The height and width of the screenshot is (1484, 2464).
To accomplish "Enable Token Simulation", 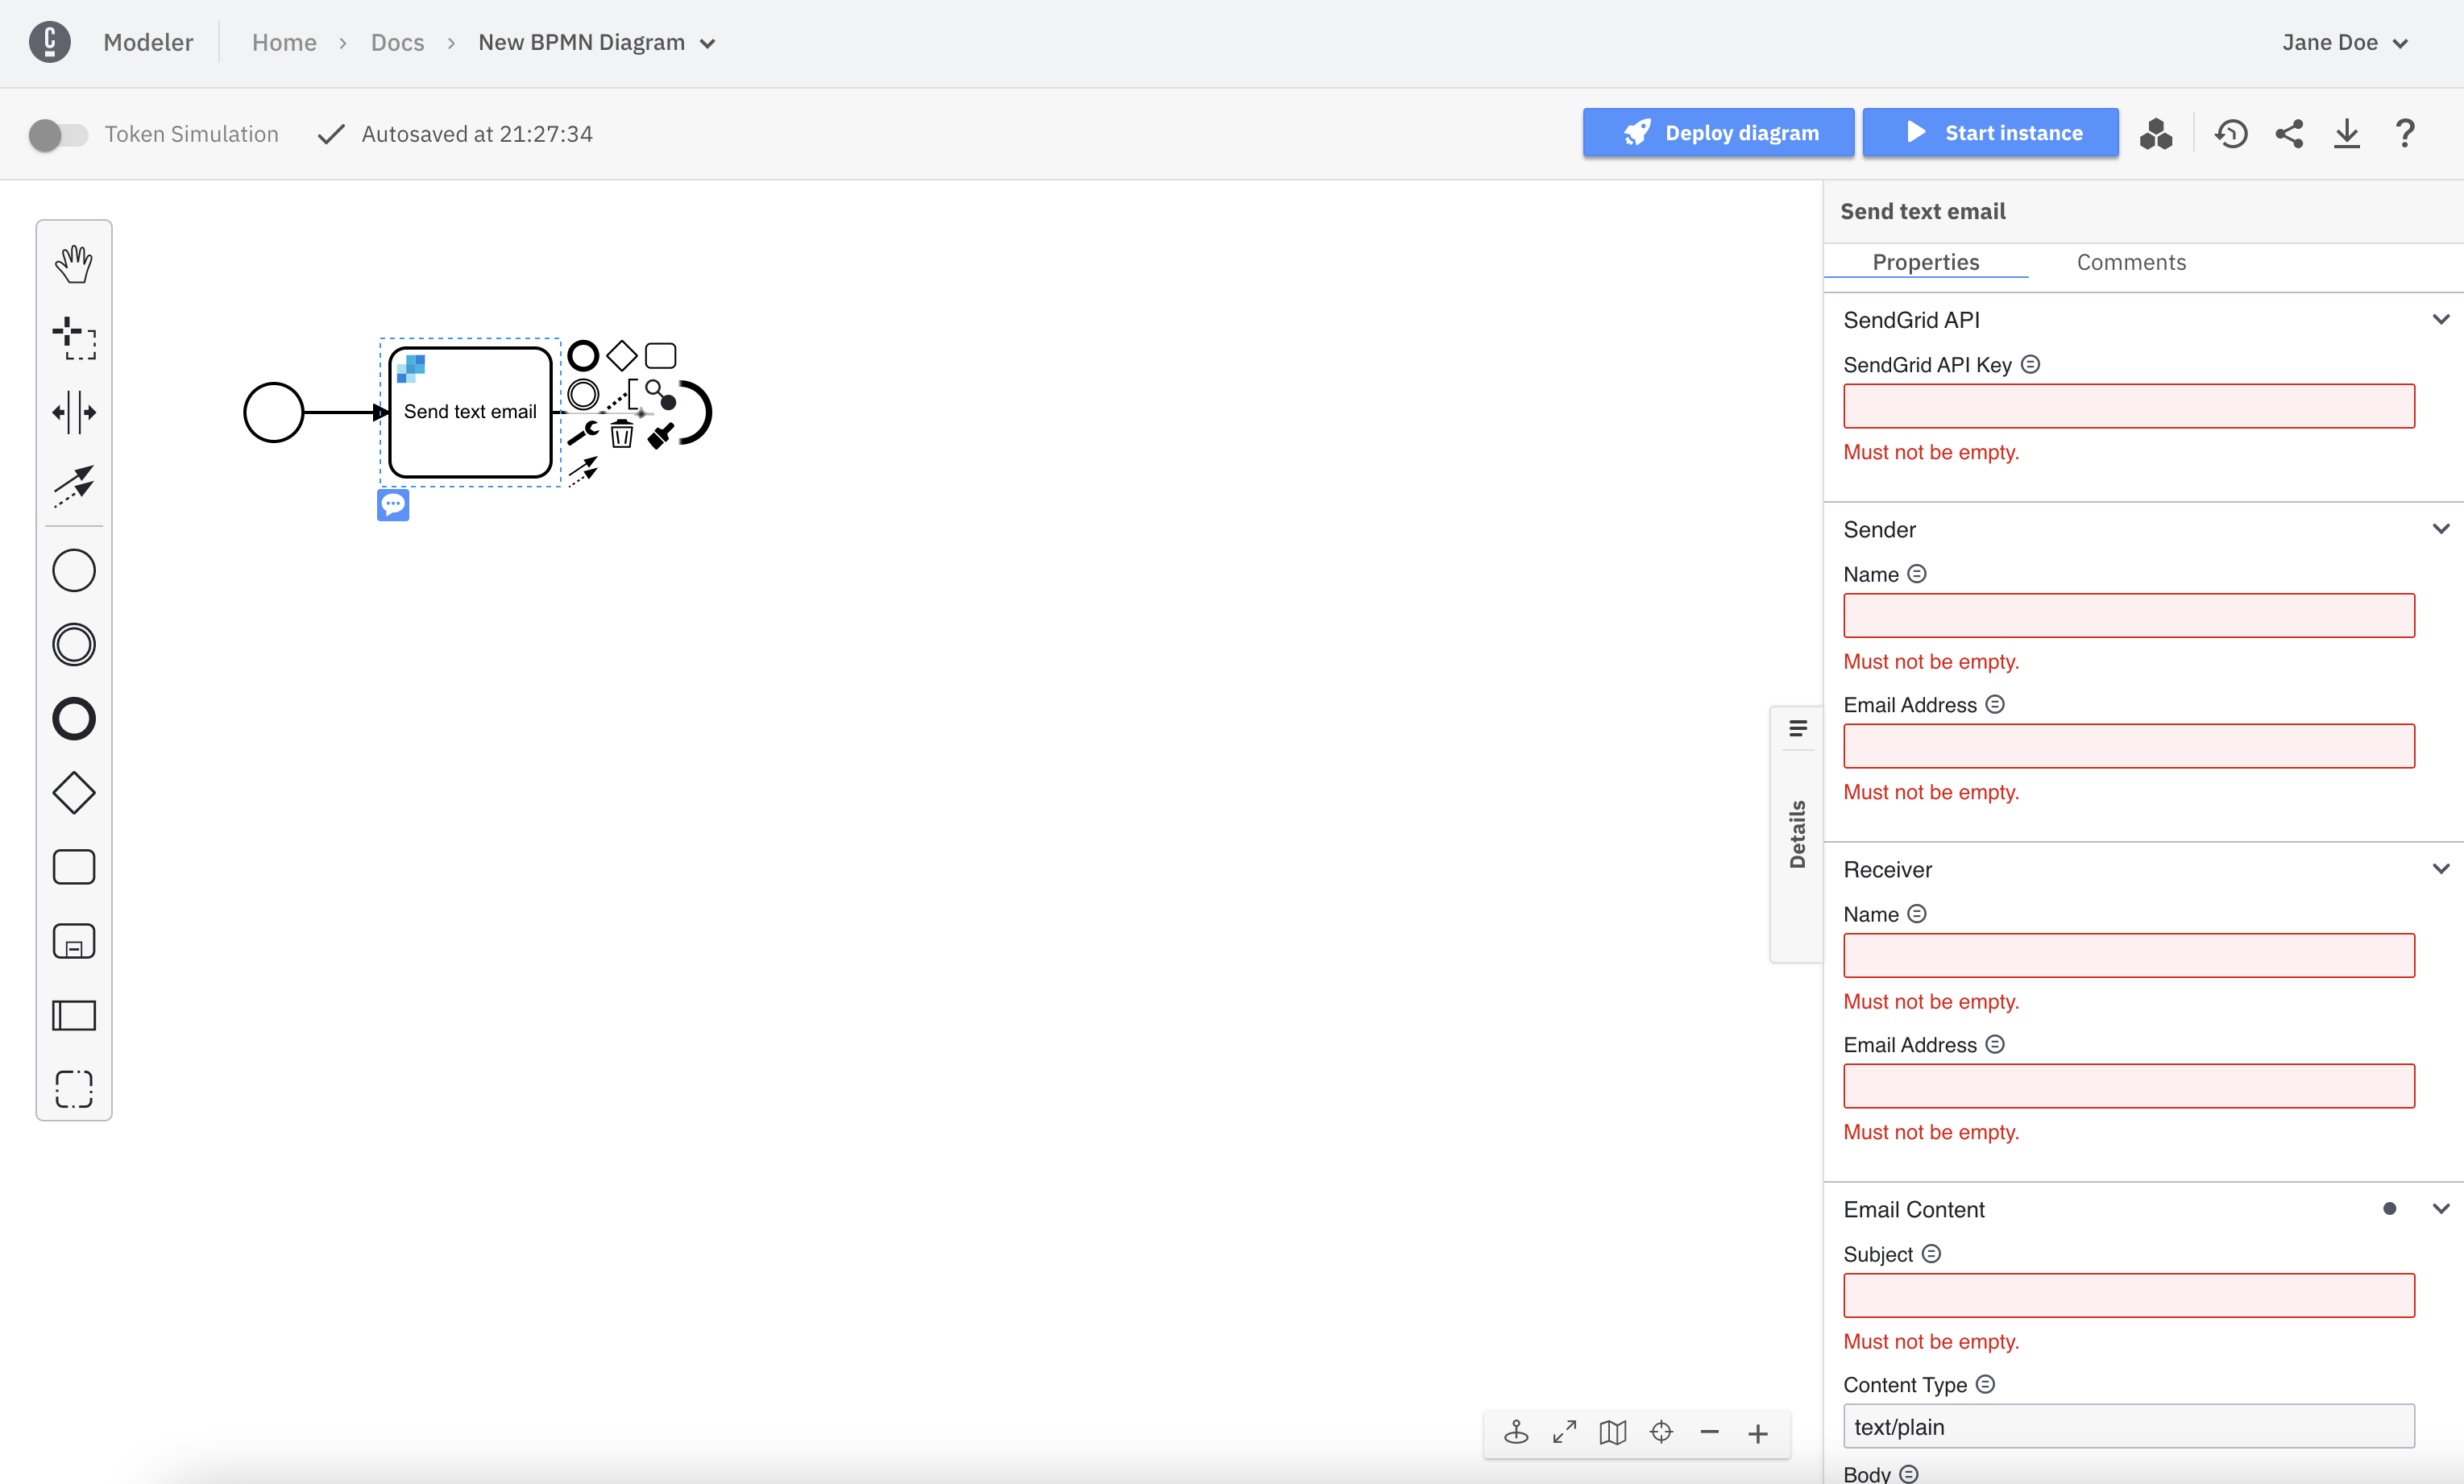I will [x=57, y=134].
